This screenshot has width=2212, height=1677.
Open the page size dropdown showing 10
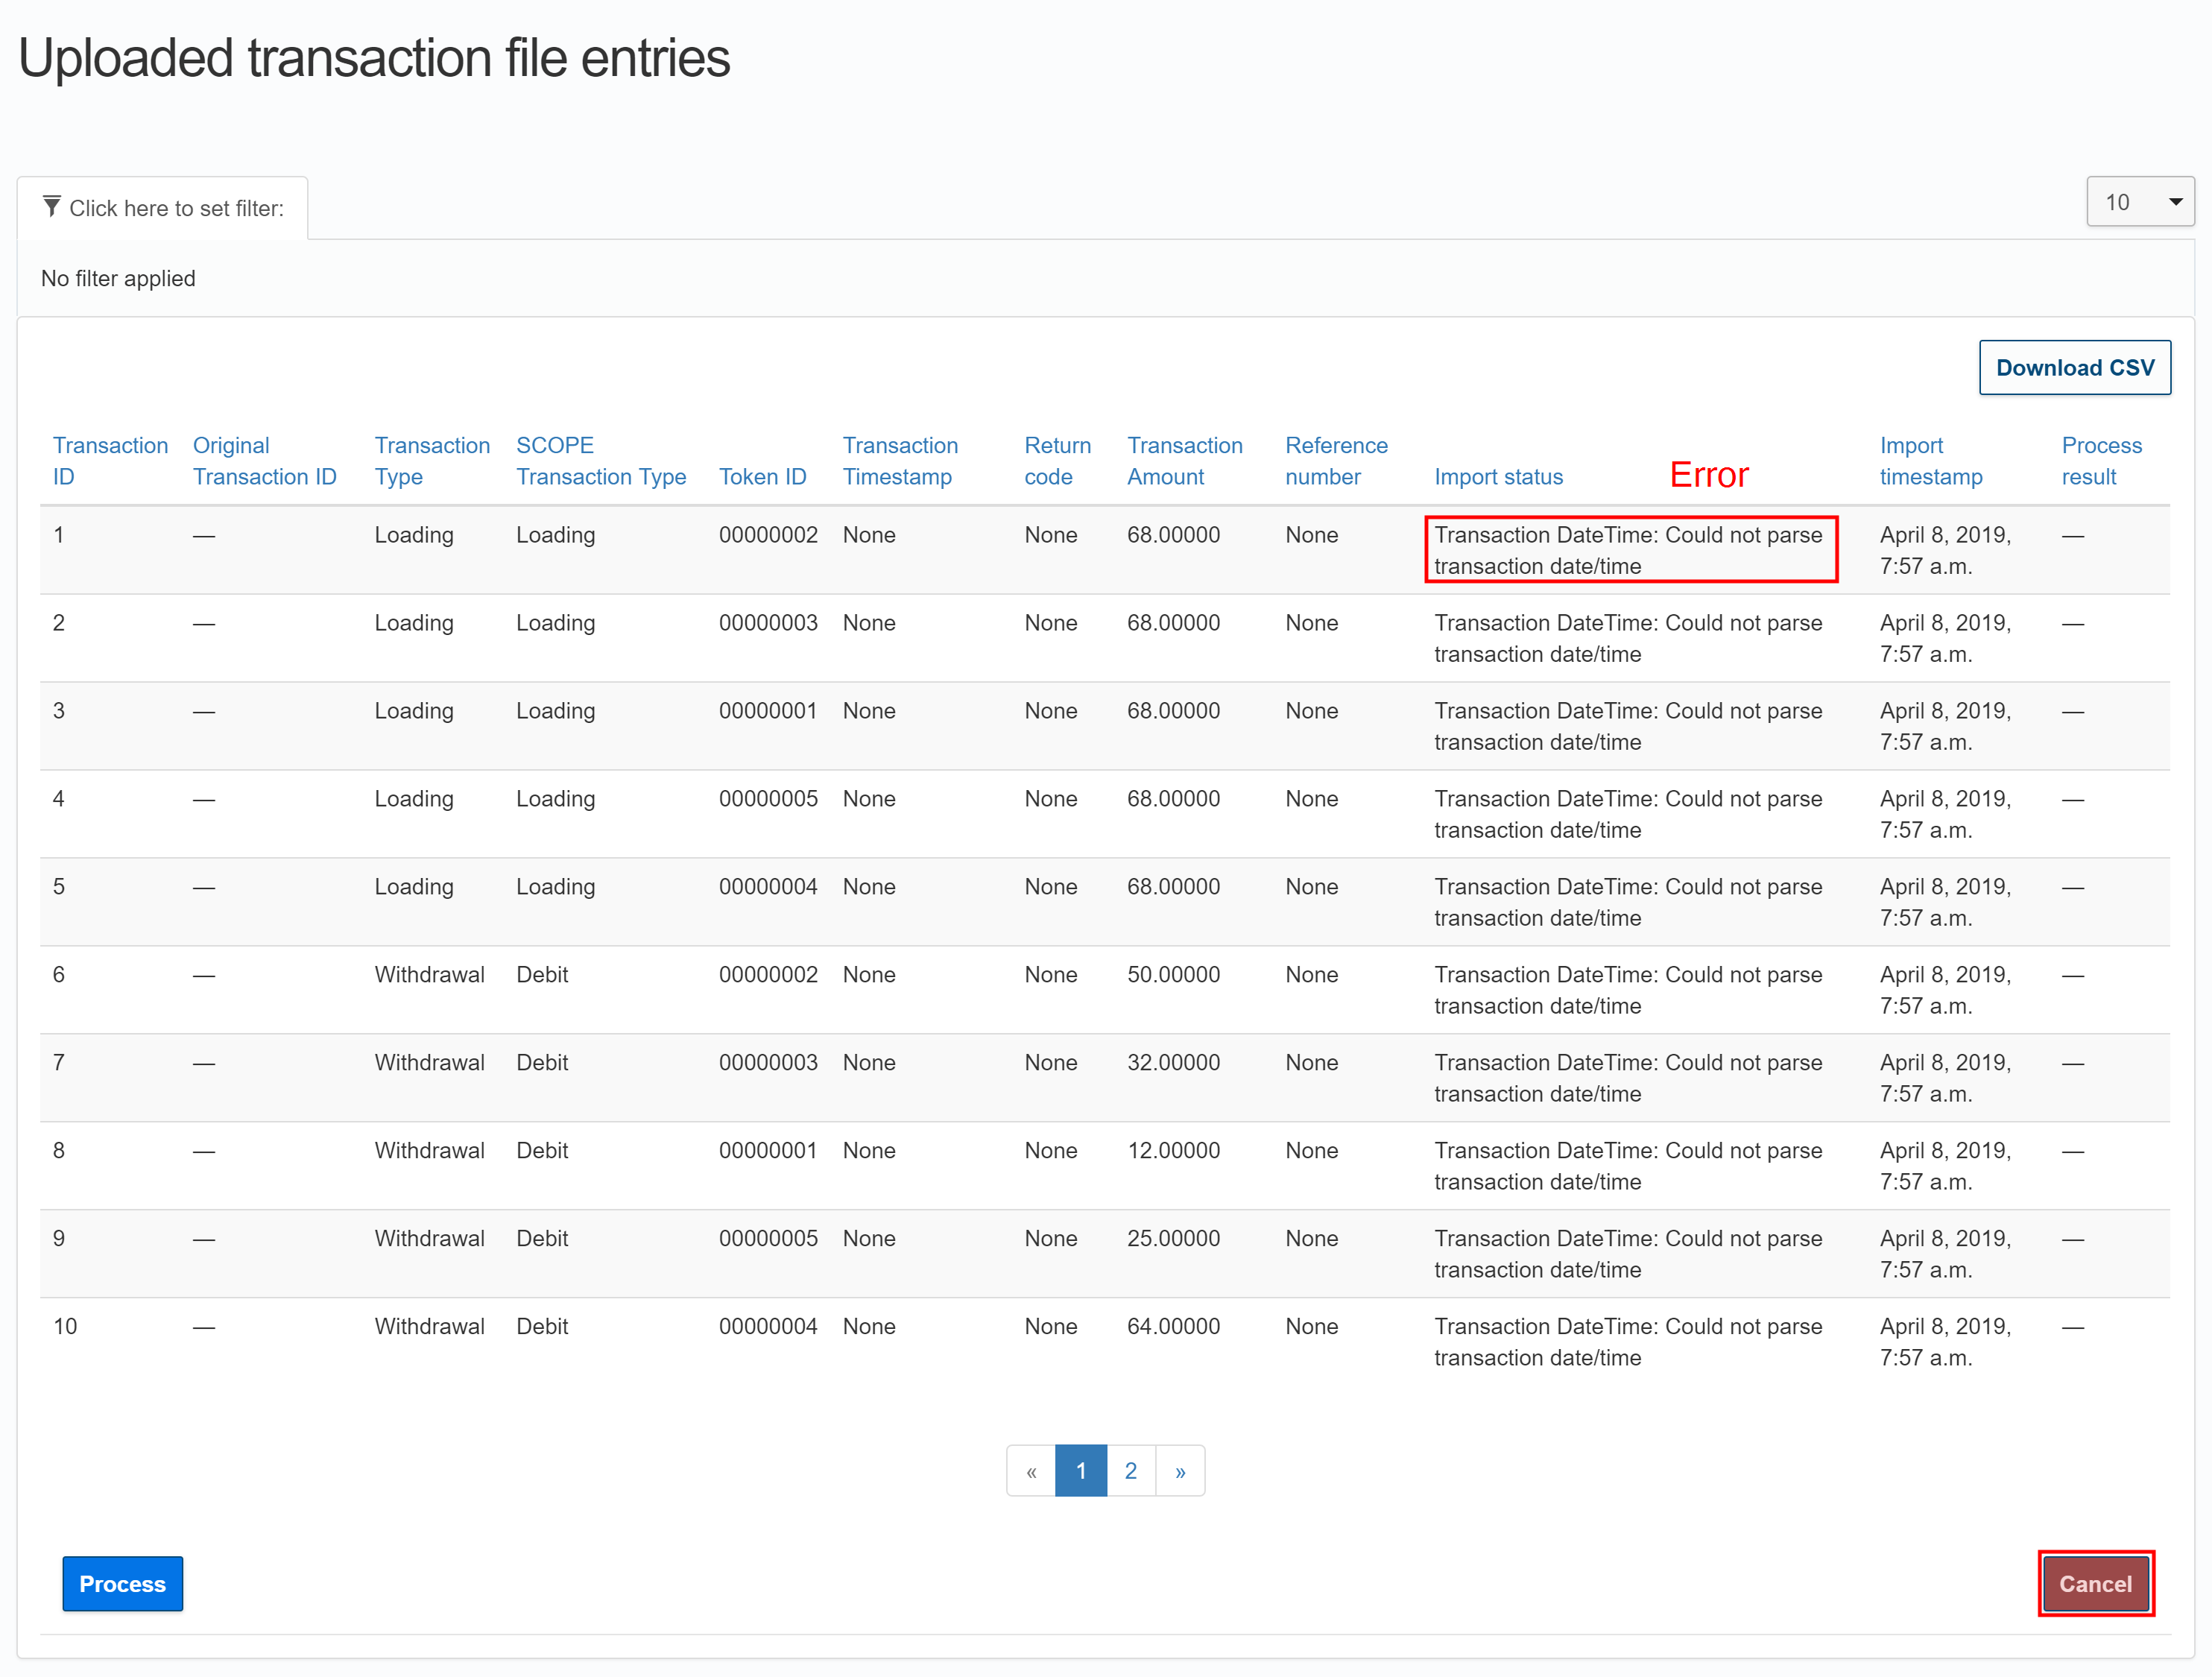point(2140,202)
